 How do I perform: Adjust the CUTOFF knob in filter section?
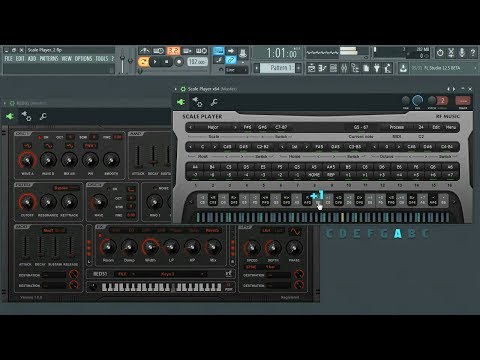tap(27, 202)
